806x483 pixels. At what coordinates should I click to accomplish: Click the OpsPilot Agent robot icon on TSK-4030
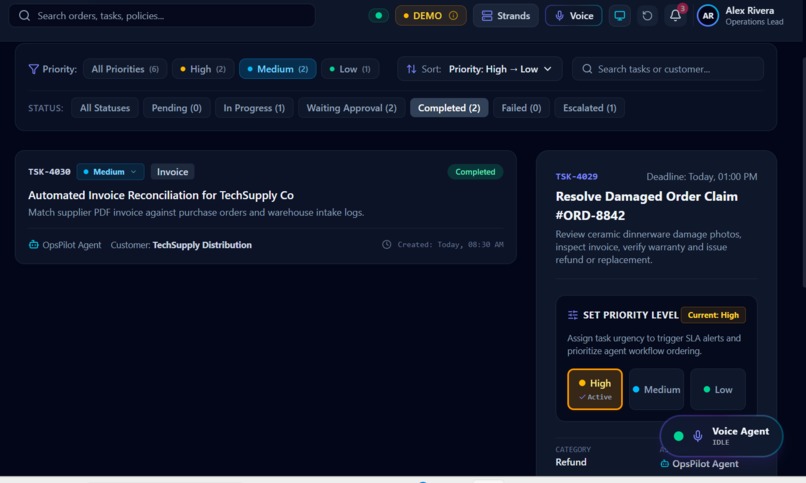click(33, 245)
